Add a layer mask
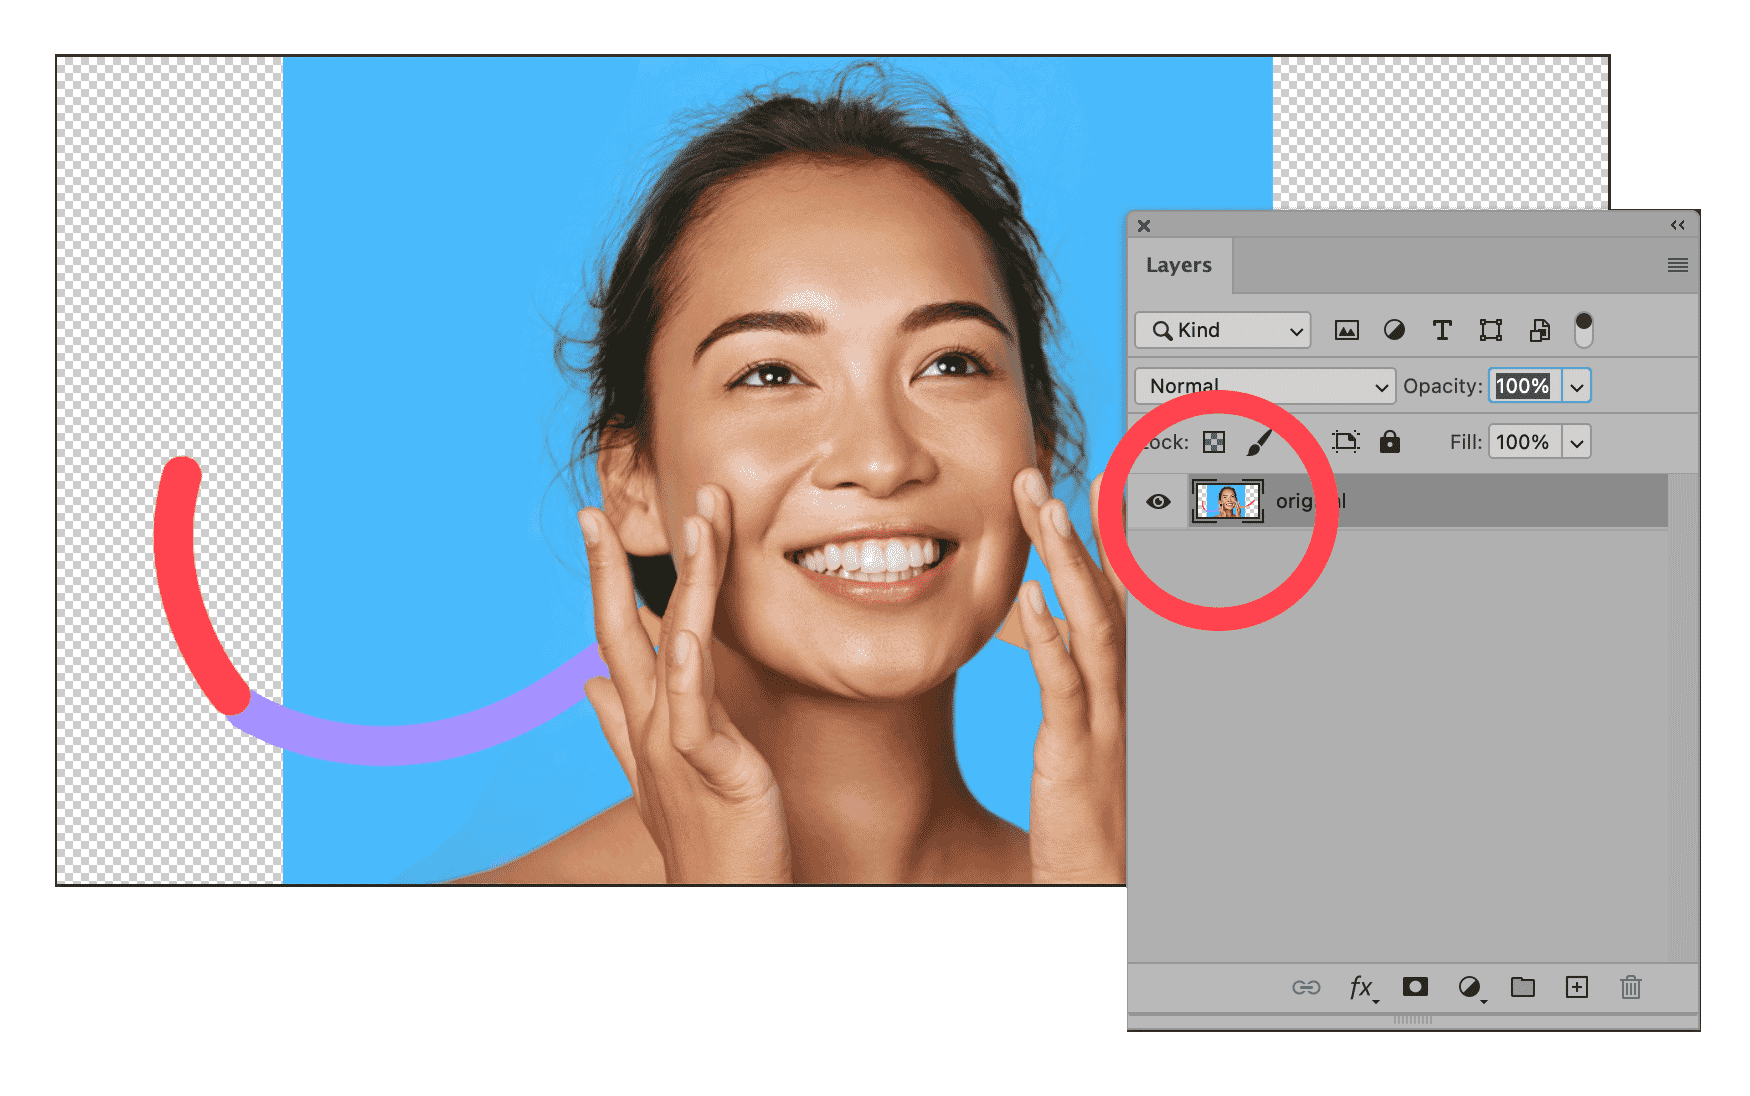This screenshot has width=1750, height=1096. [1415, 987]
